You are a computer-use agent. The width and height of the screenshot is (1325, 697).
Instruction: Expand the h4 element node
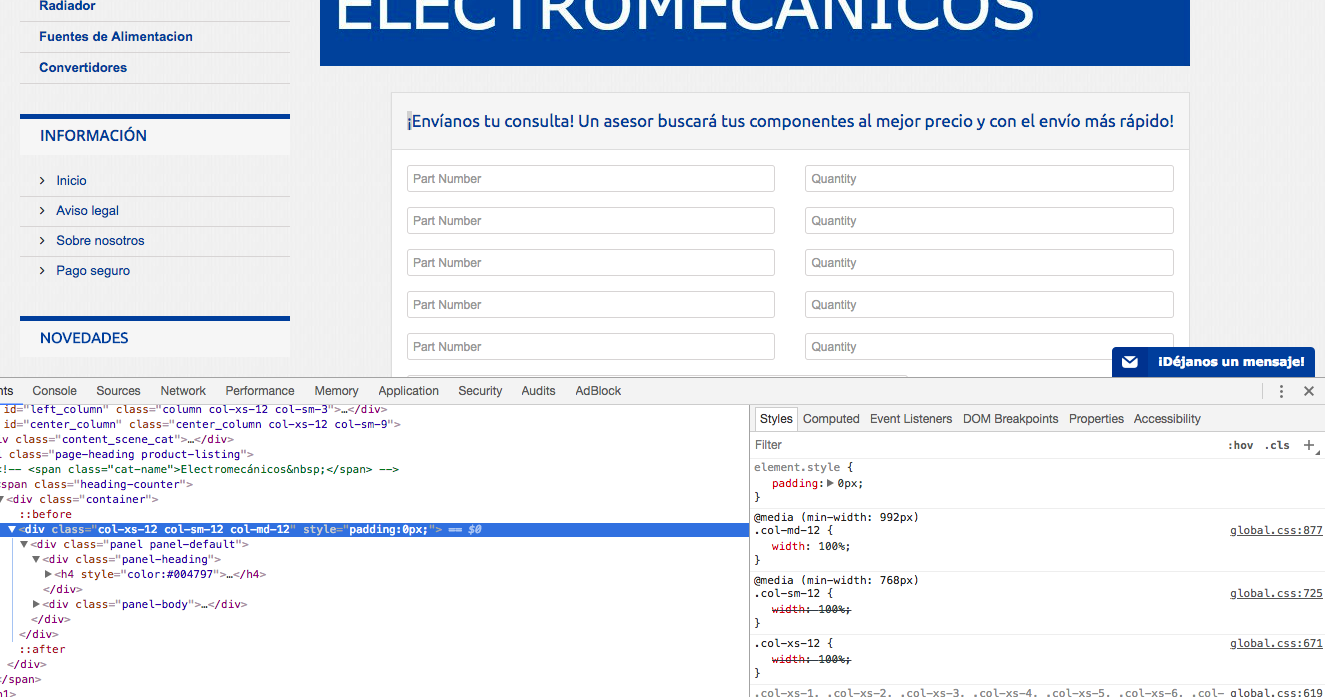(48, 575)
